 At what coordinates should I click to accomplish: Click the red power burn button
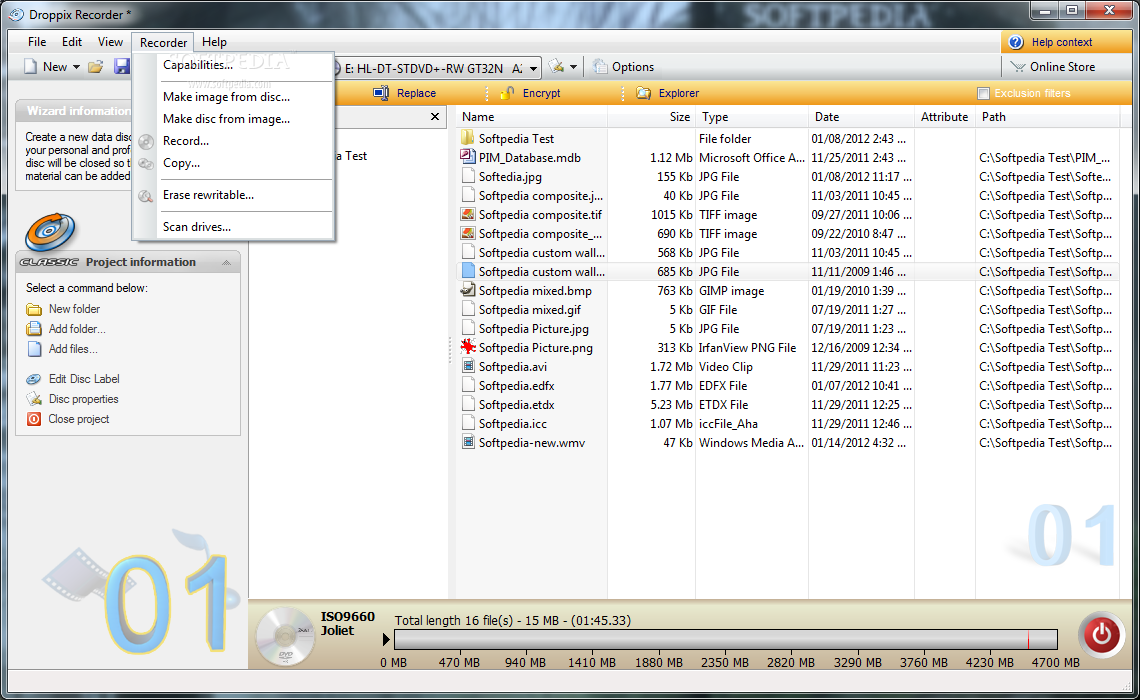tap(1101, 634)
